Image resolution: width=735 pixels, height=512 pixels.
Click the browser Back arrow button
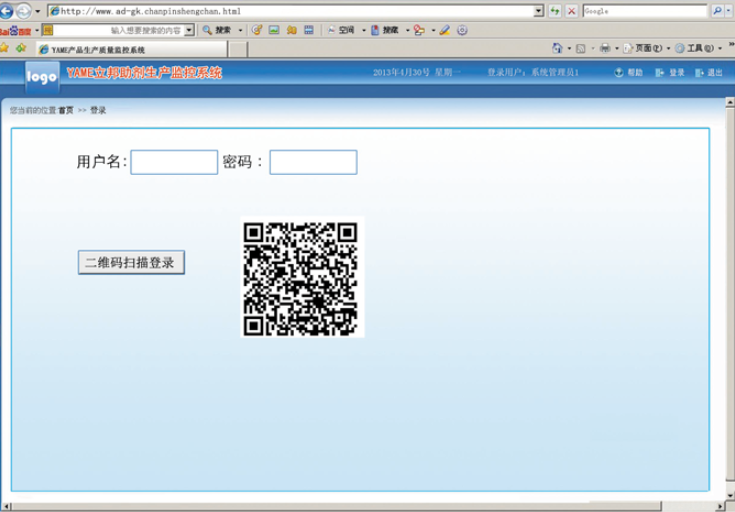click(6, 10)
